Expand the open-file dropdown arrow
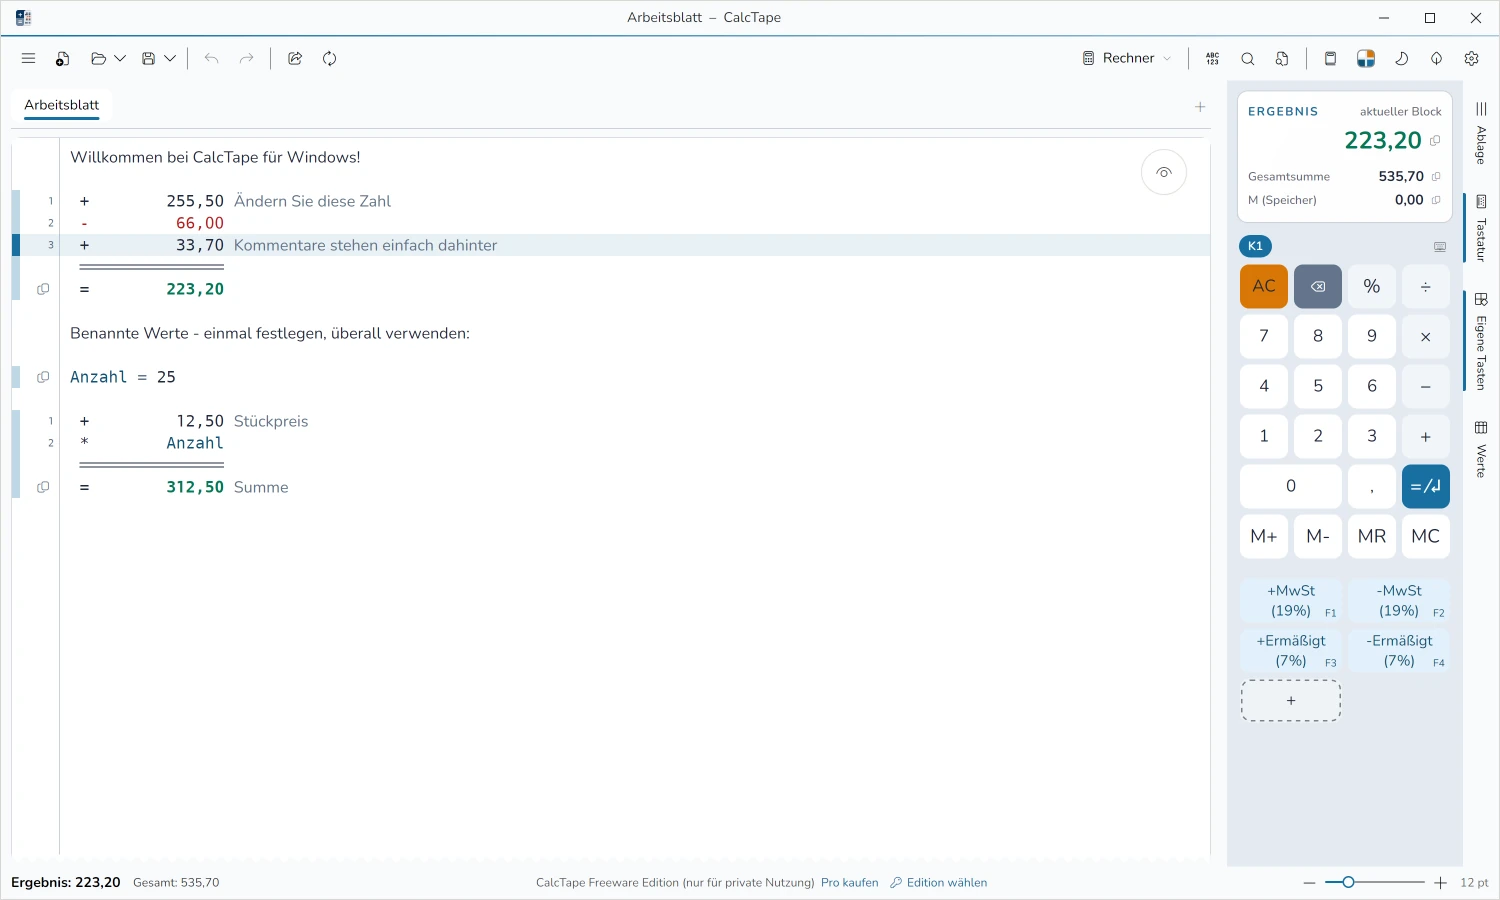Screen dimensions: 1500x900 pyautogui.click(x=120, y=59)
